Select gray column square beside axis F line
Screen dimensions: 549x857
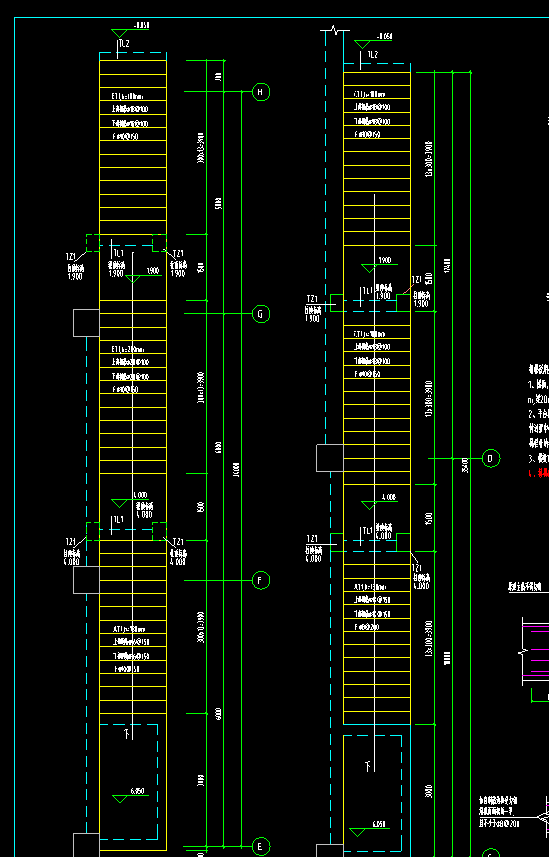(86, 580)
